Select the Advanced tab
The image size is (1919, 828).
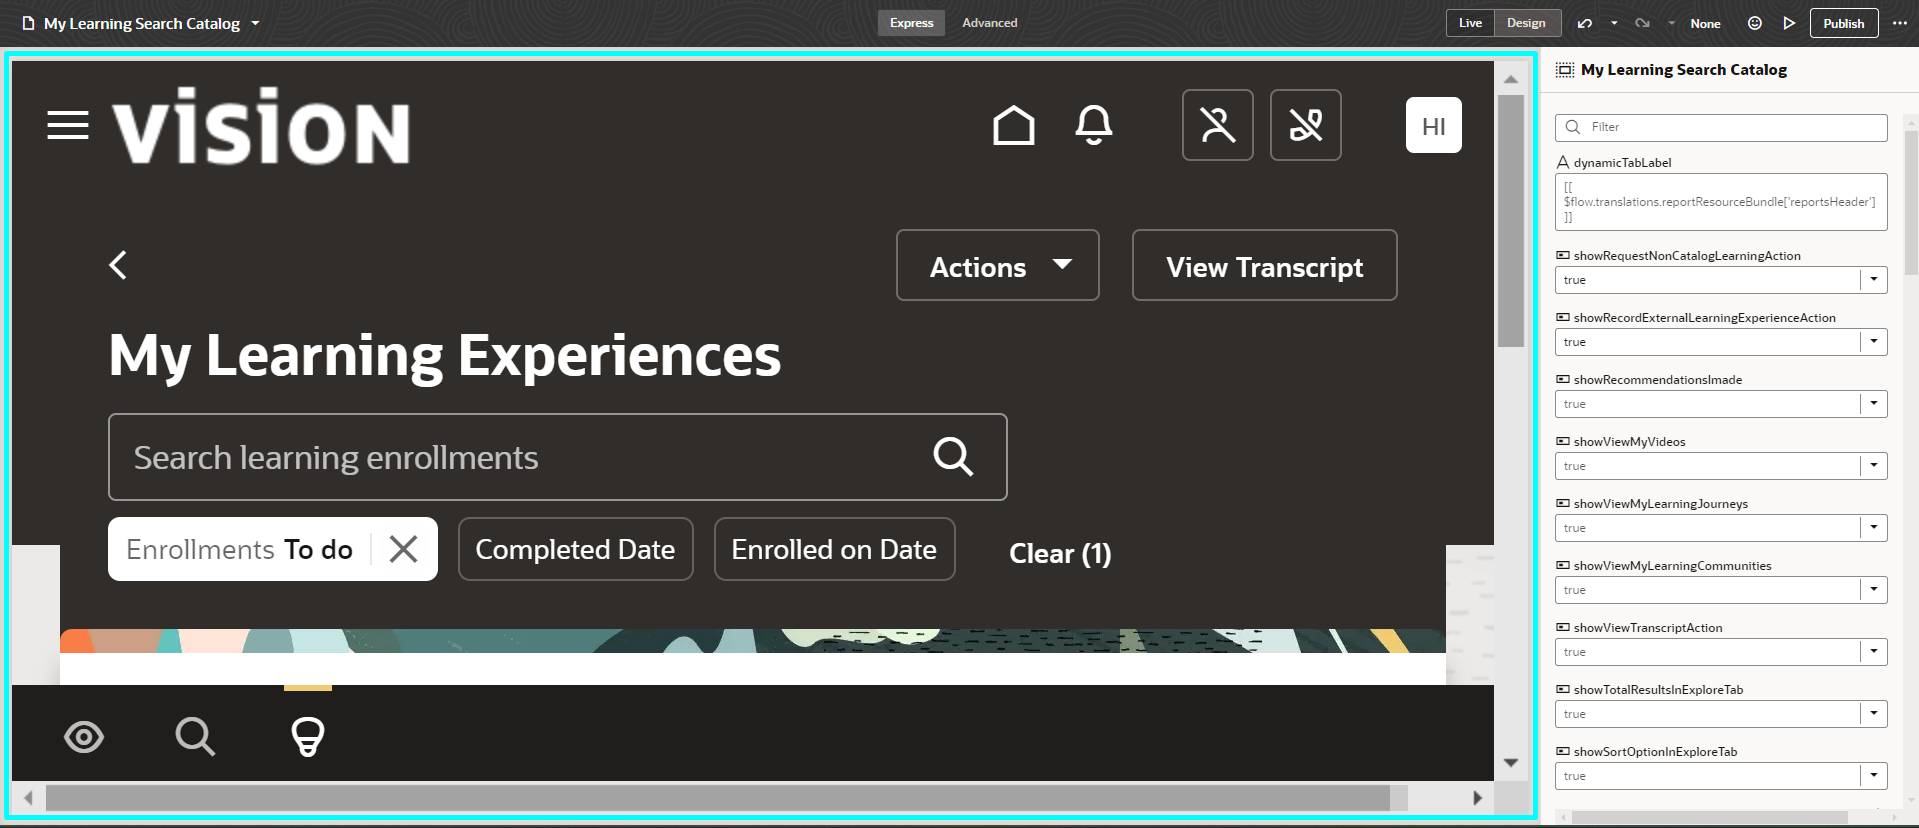point(989,23)
